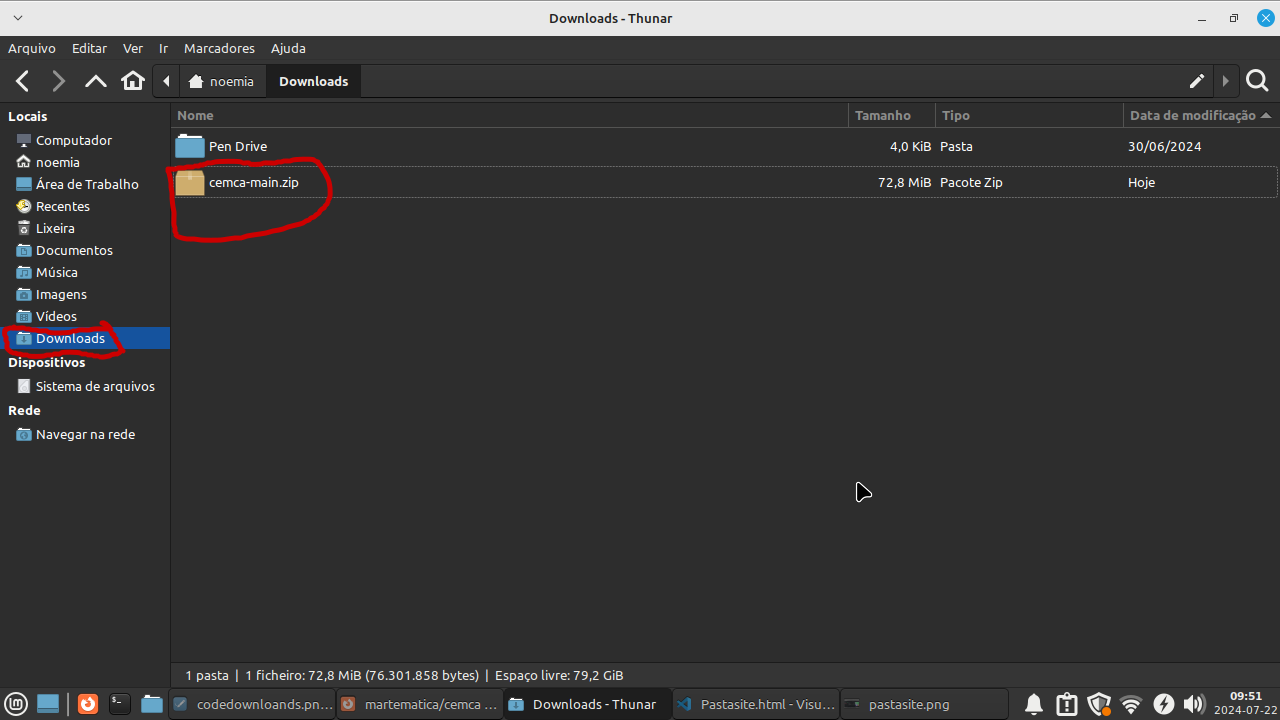Viewport: 1280px width, 720px height.
Task: Sort files by the Tipo column header
Action: (x=1029, y=115)
